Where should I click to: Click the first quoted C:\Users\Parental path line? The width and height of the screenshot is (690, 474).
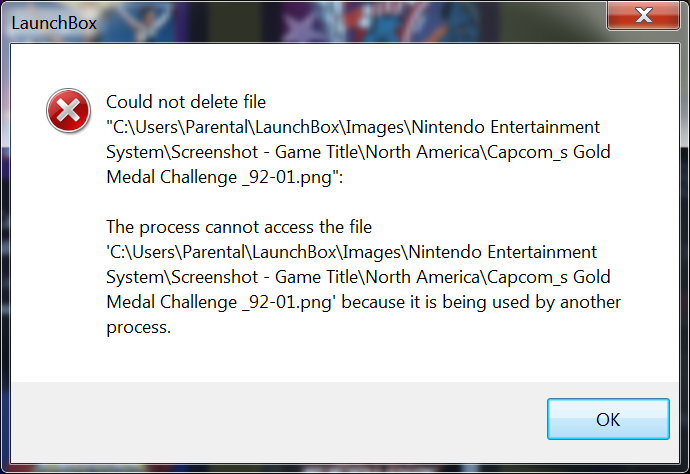tap(353, 127)
